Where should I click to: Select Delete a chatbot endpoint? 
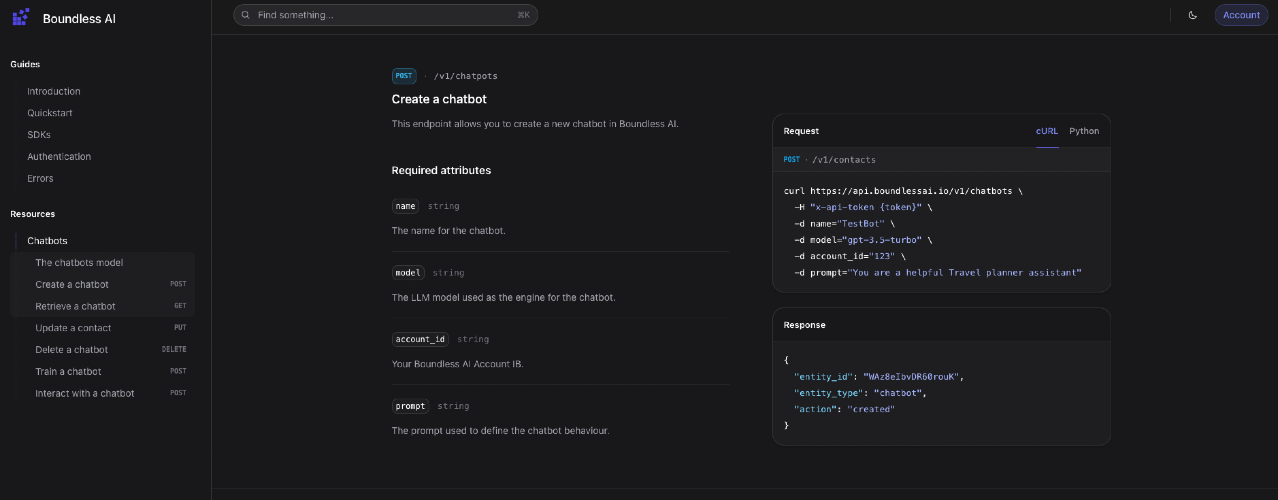pyautogui.click(x=72, y=350)
